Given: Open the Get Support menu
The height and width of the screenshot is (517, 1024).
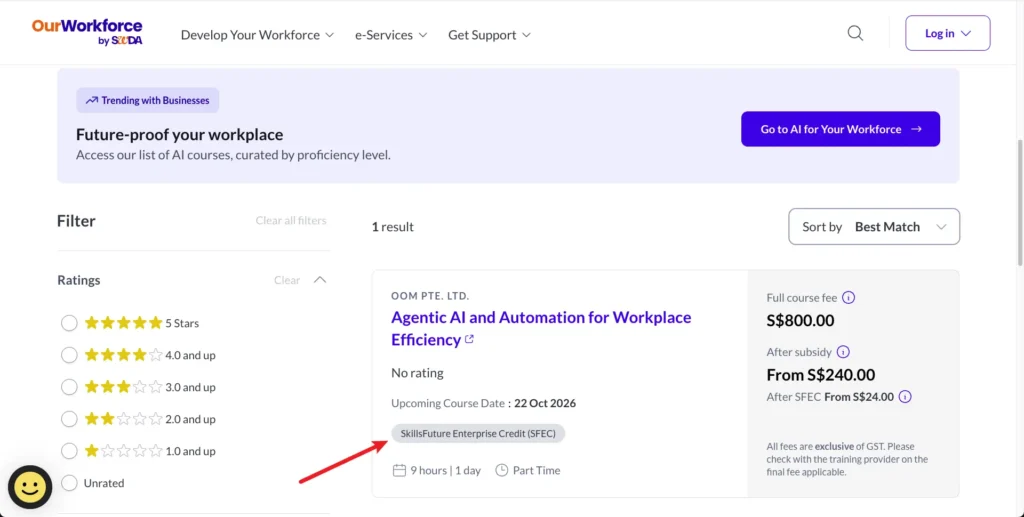Looking at the screenshot, I should [489, 35].
